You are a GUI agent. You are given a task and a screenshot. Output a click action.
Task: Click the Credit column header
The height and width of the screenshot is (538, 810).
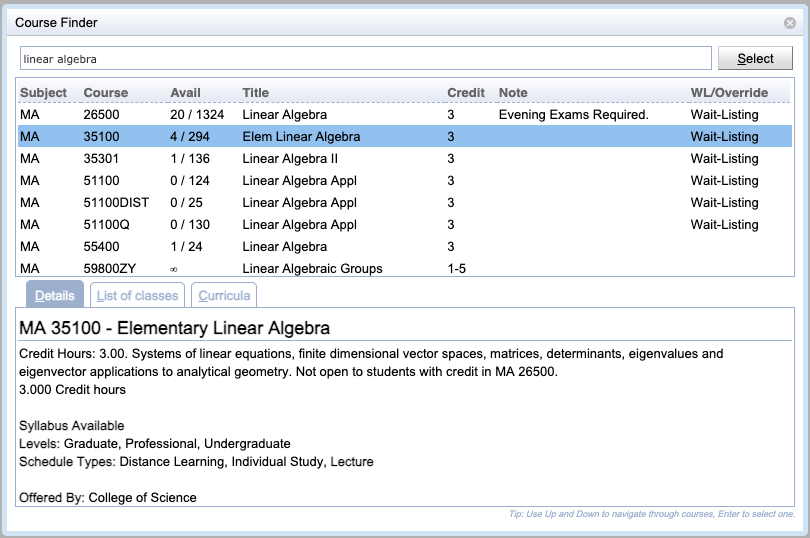click(465, 93)
